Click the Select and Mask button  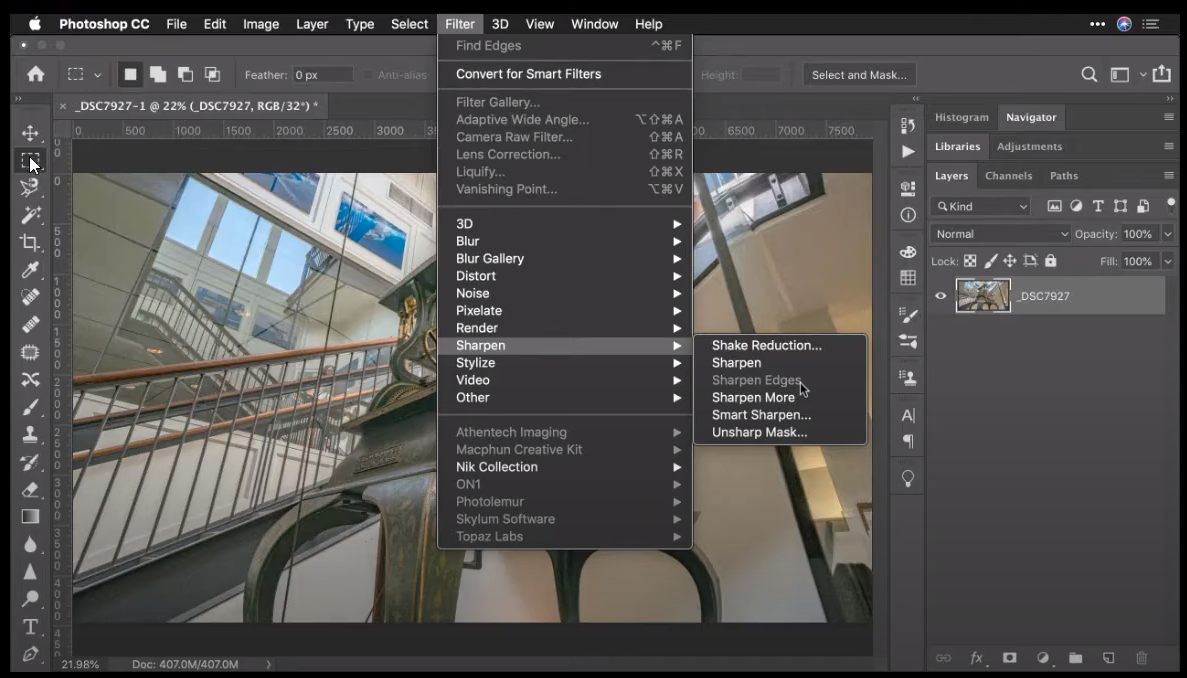(858, 74)
